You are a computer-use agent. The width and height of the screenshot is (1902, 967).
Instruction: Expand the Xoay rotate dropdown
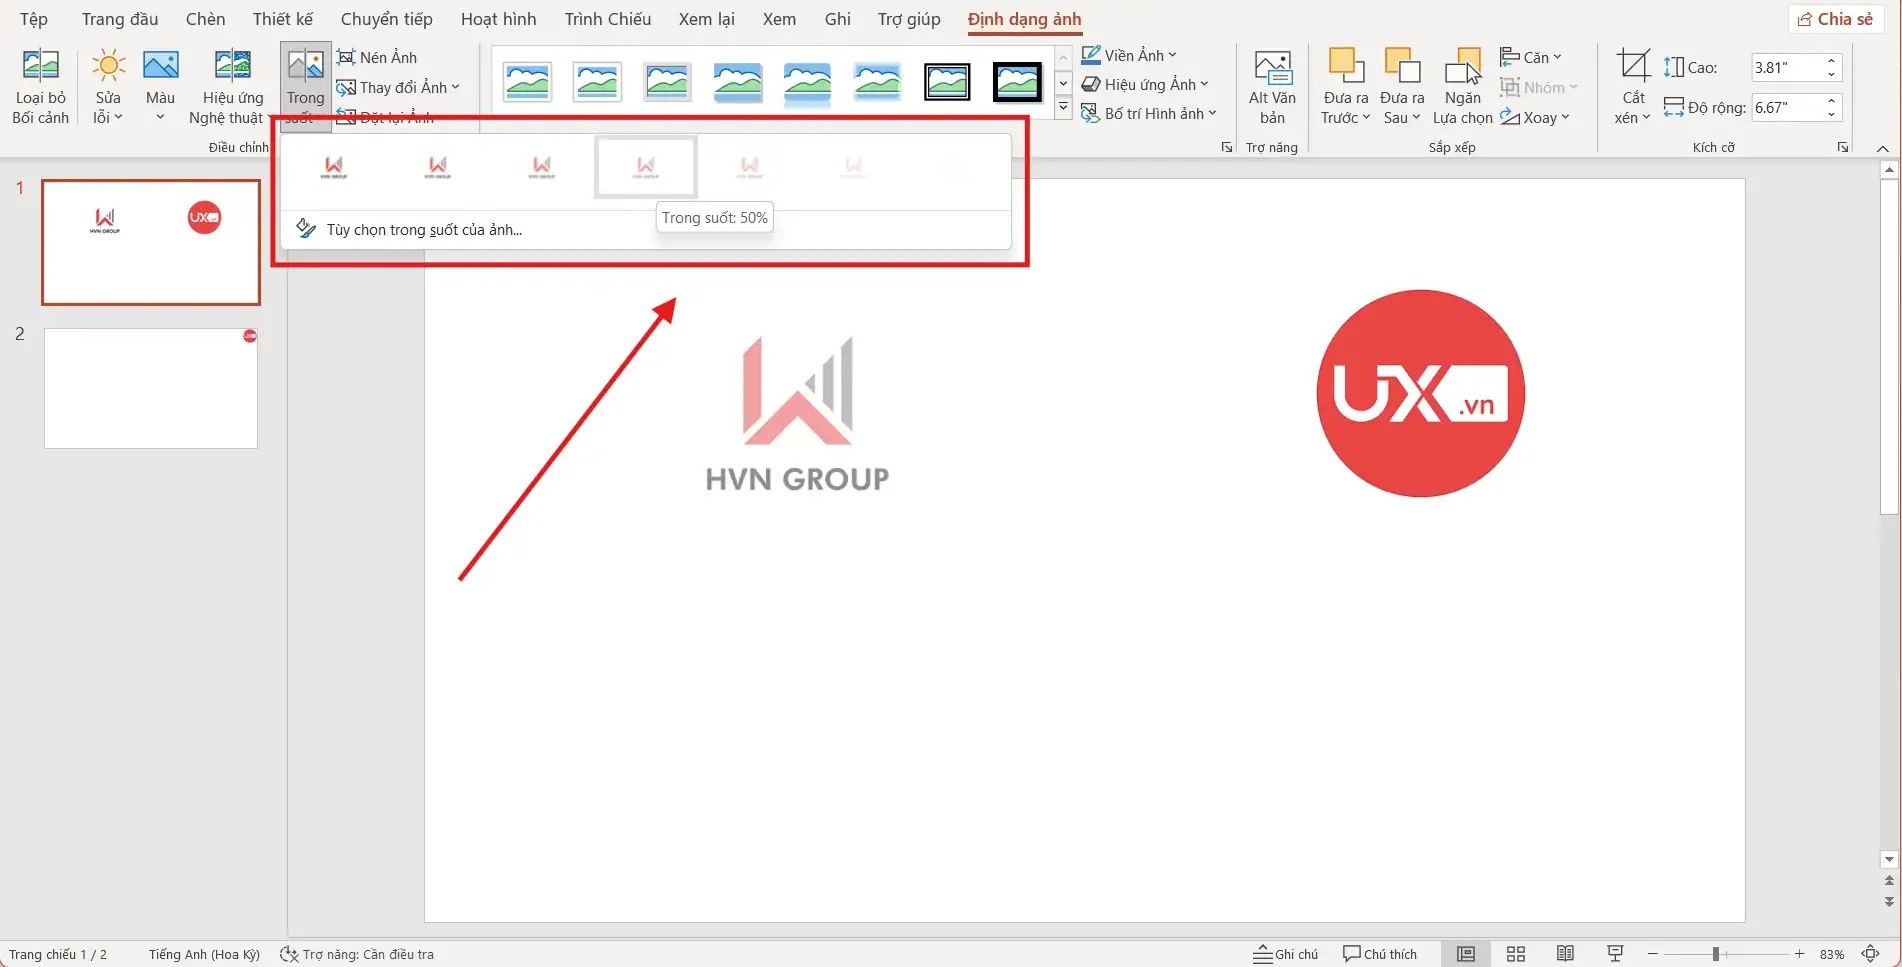pos(1535,117)
